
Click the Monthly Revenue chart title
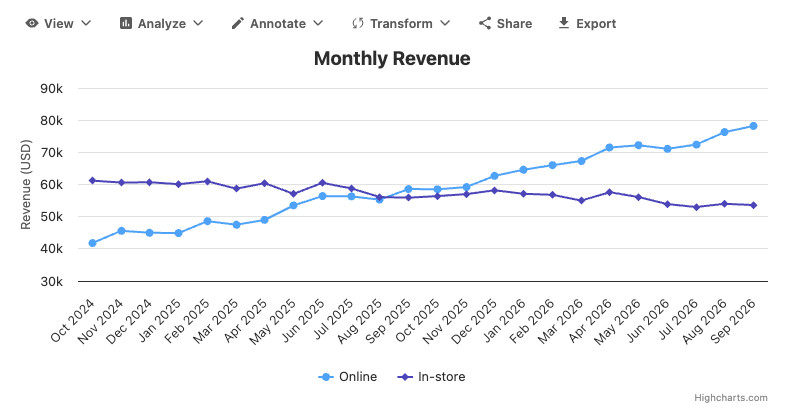(392, 59)
